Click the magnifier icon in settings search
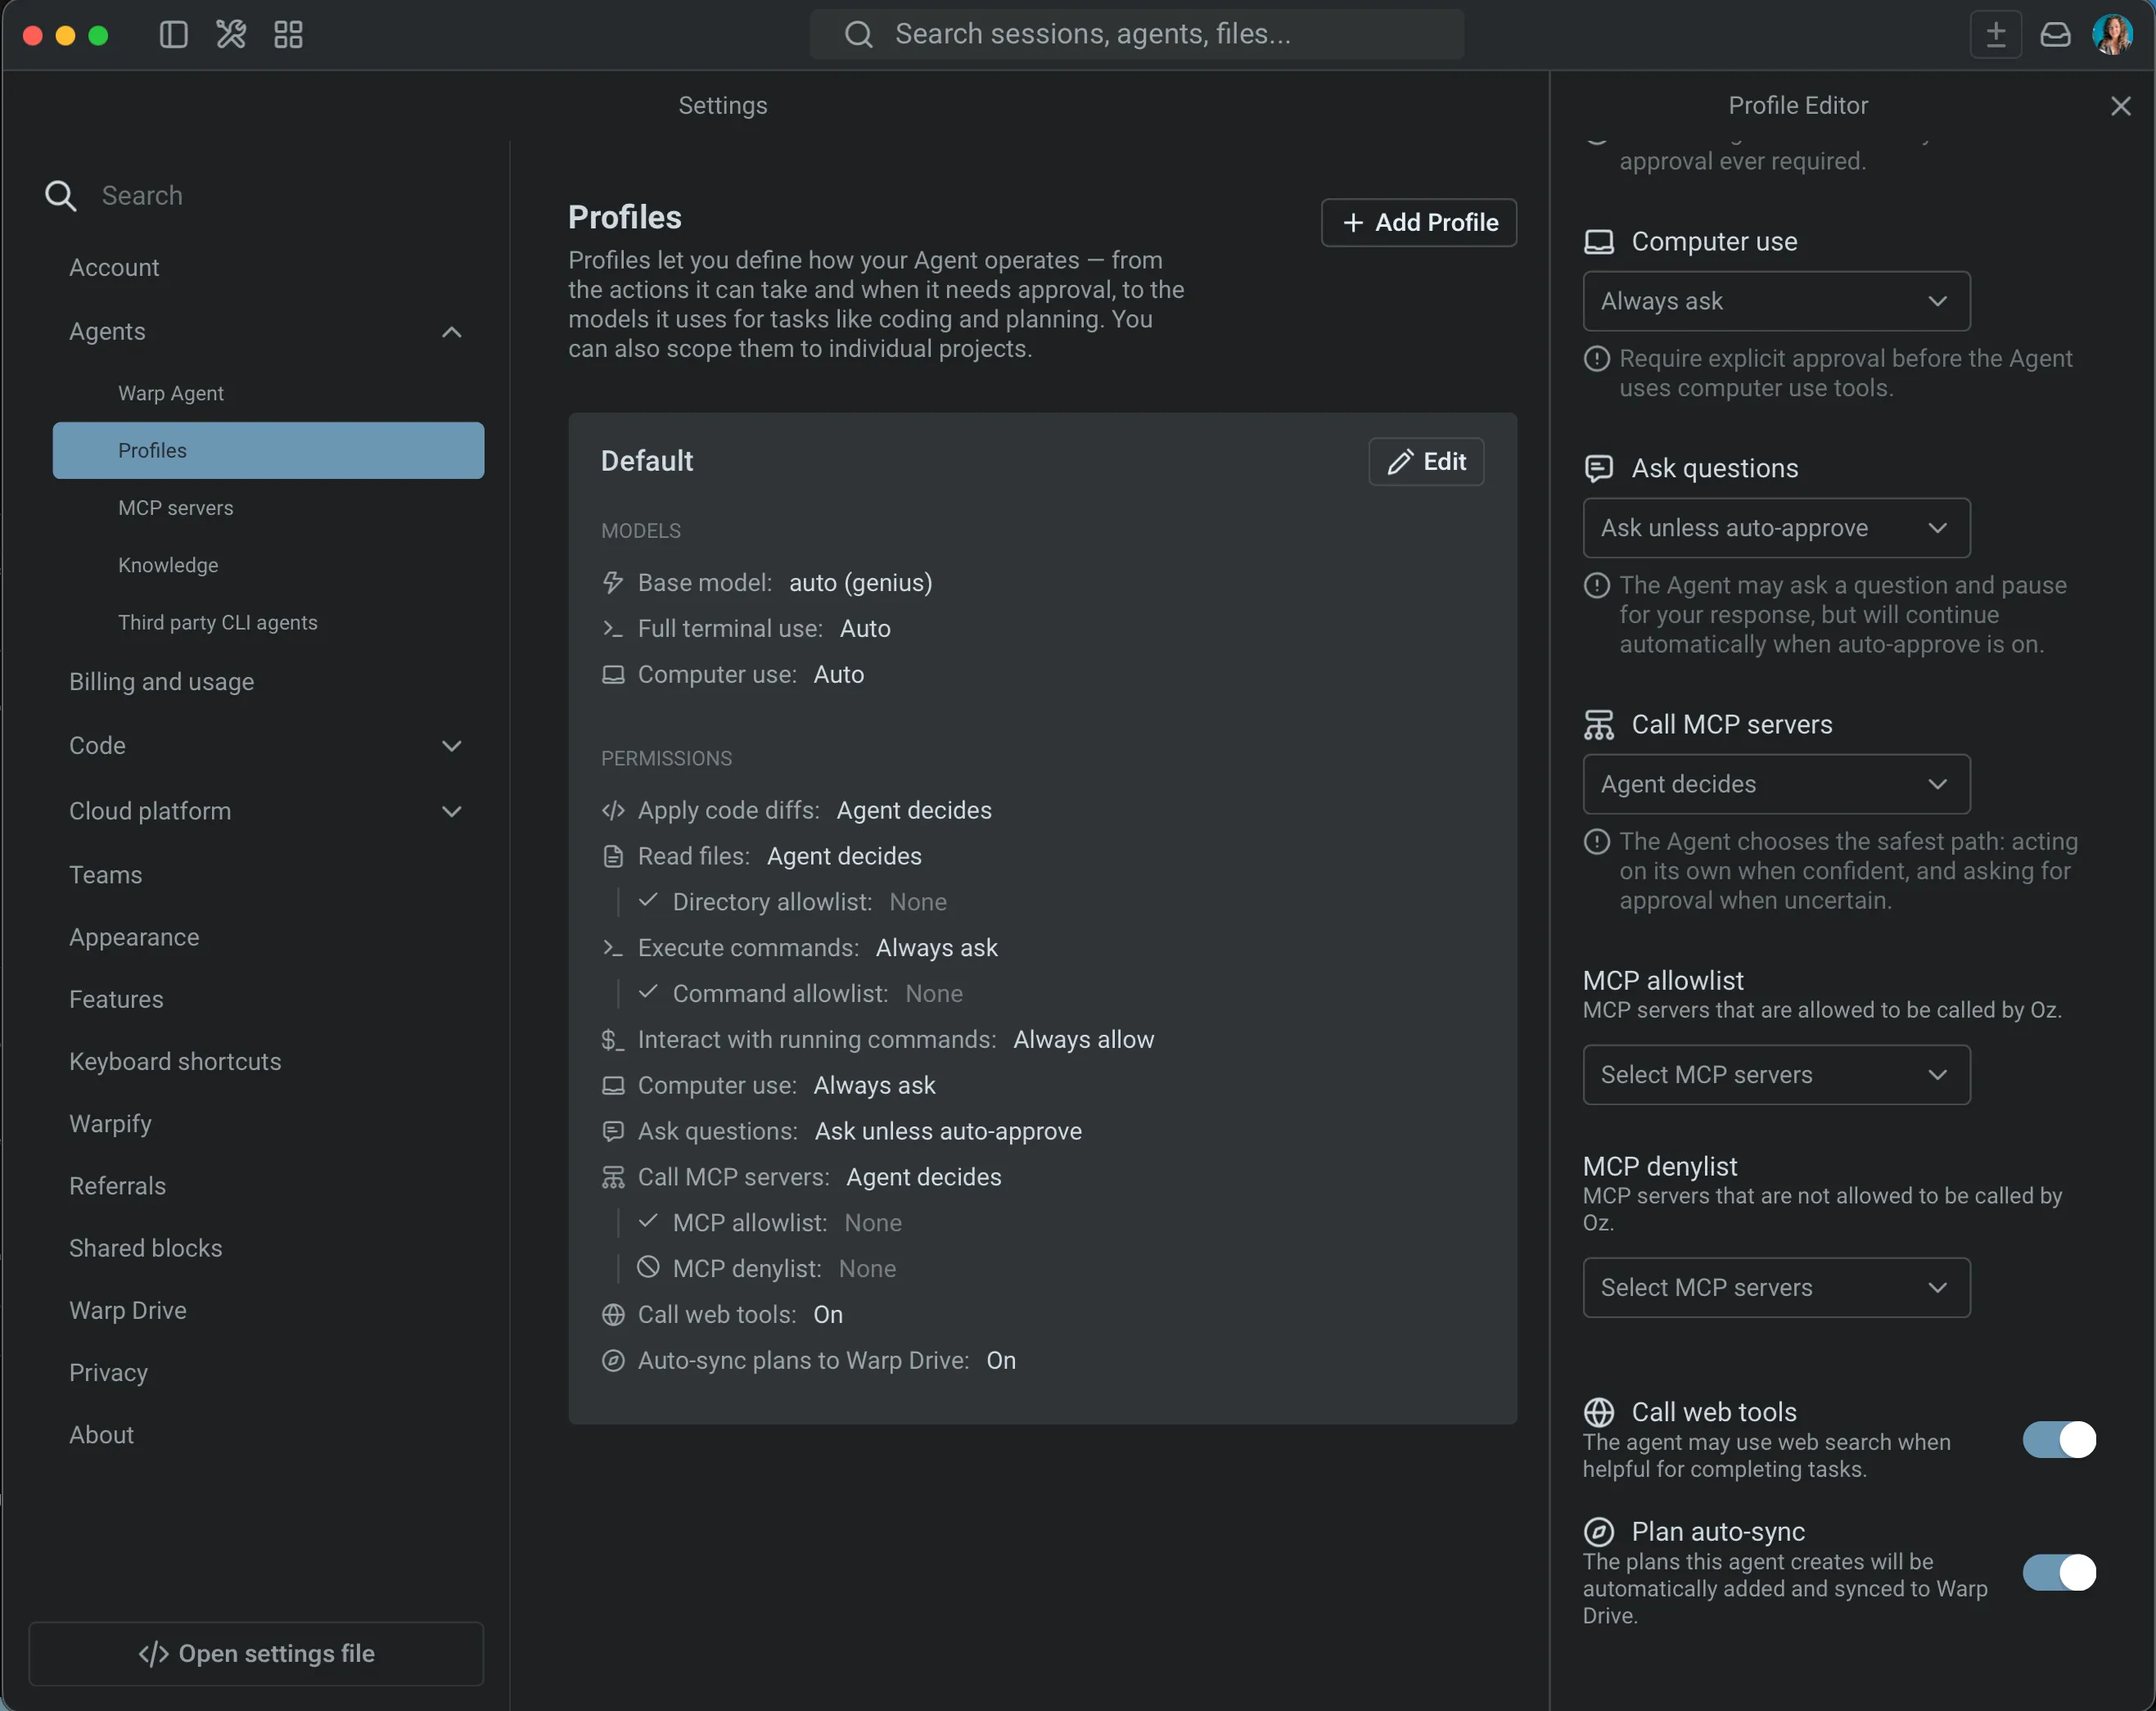 pos(60,195)
